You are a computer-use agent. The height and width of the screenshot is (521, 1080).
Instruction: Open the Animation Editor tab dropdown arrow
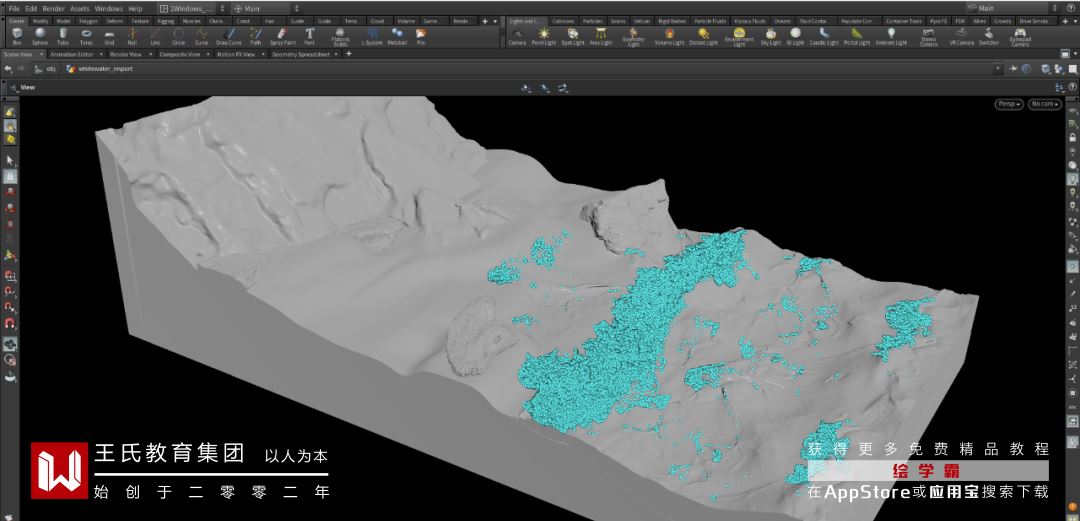101,54
